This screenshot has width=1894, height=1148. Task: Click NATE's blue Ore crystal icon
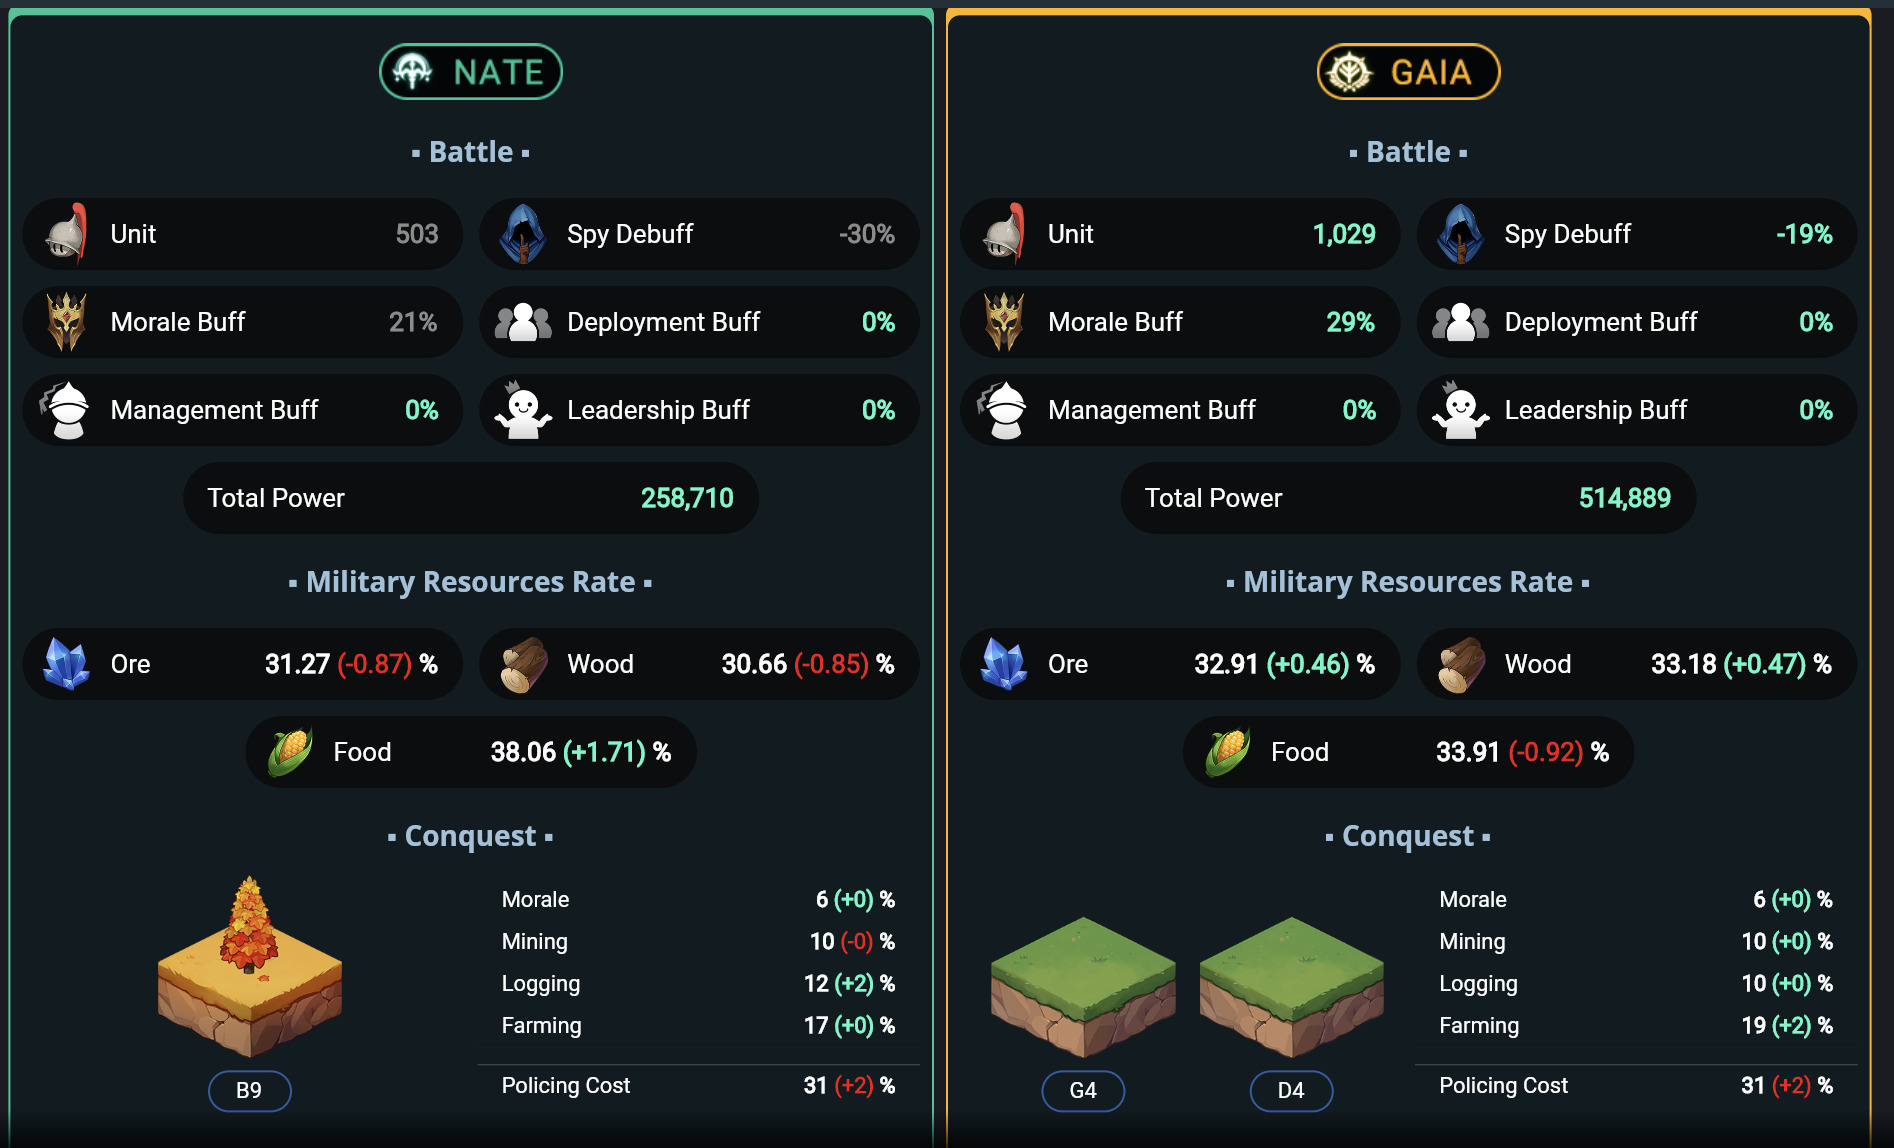pyautogui.click(x=67, y=664)
